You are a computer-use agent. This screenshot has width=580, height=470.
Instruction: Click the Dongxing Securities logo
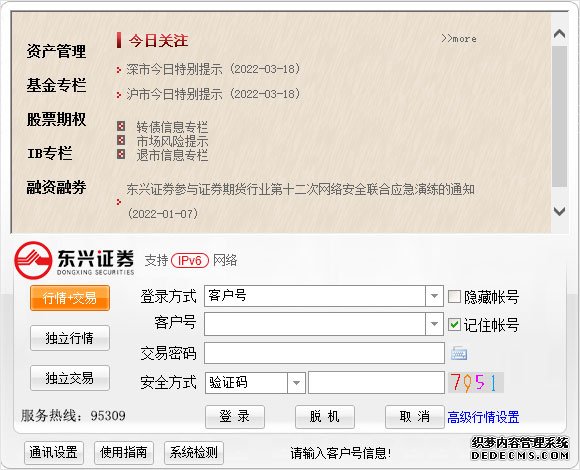pos(74,260)
